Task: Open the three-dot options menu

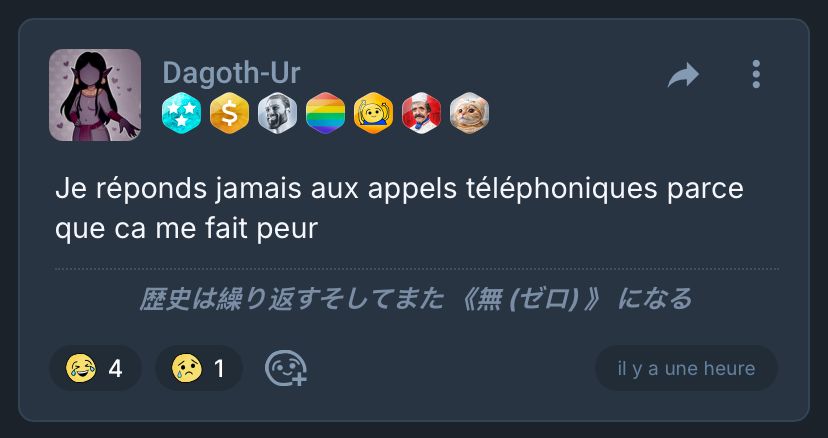Action: [x=756, y=74]
